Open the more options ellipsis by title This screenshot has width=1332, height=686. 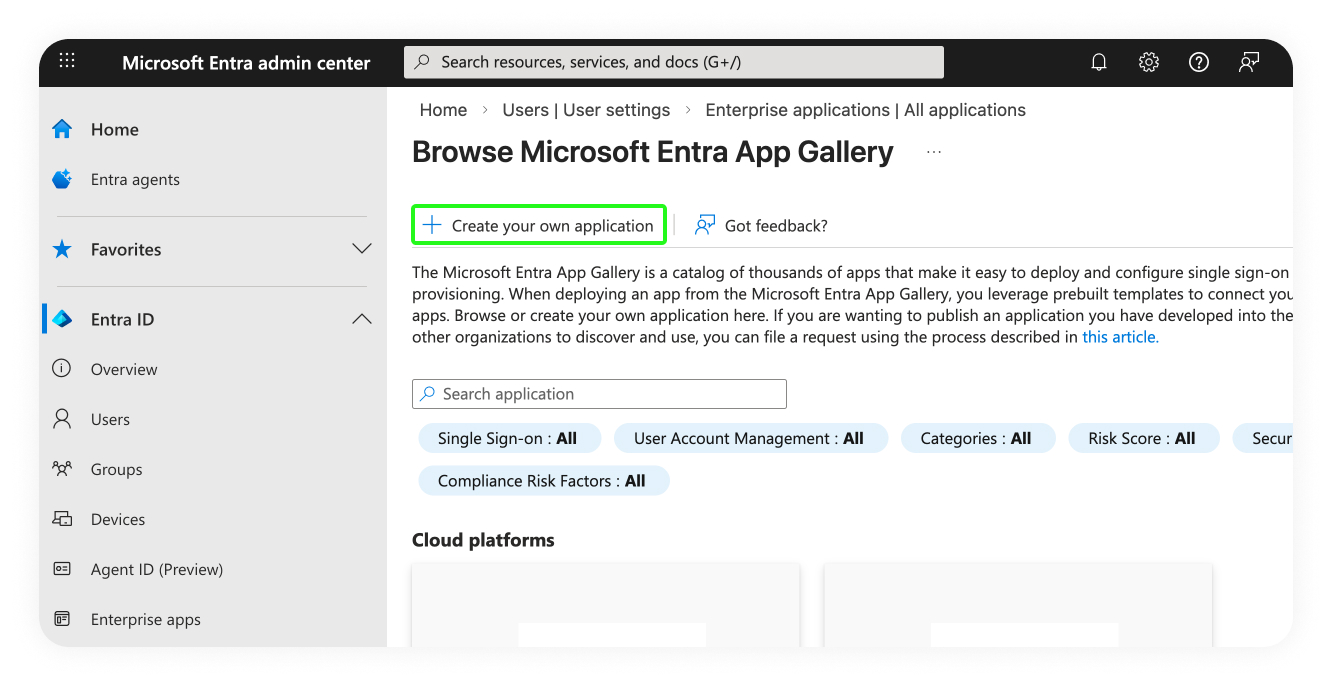(934, 152)
